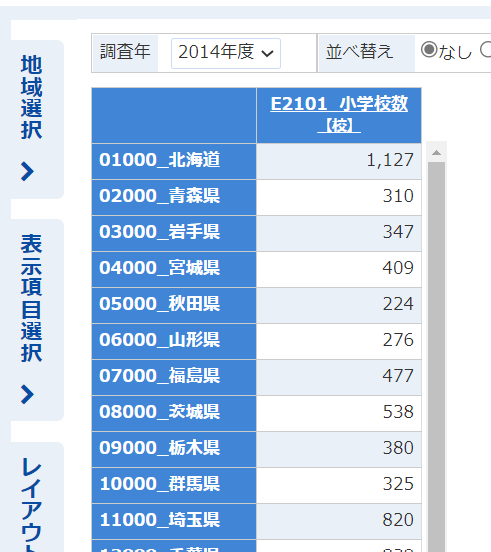
Task: Click the chevron under 表示項目選択
Action: pos(27,394)
